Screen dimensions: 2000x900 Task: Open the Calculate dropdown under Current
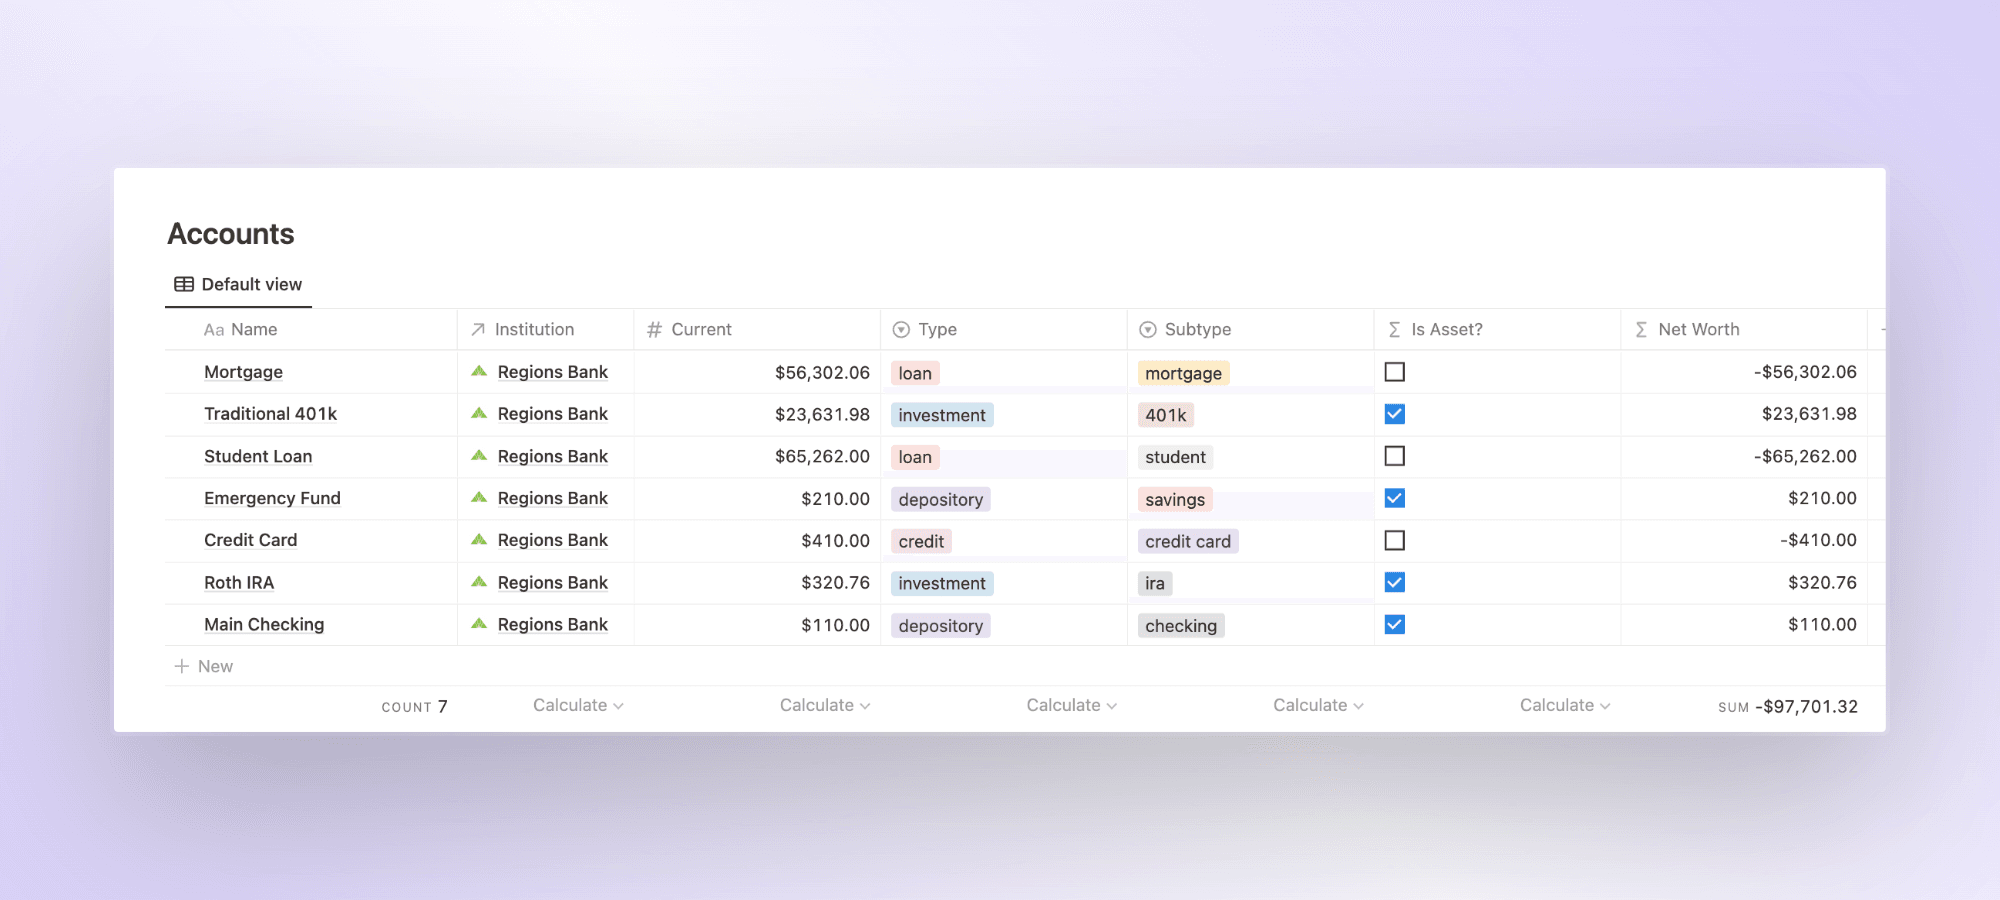tap(823, 705)
